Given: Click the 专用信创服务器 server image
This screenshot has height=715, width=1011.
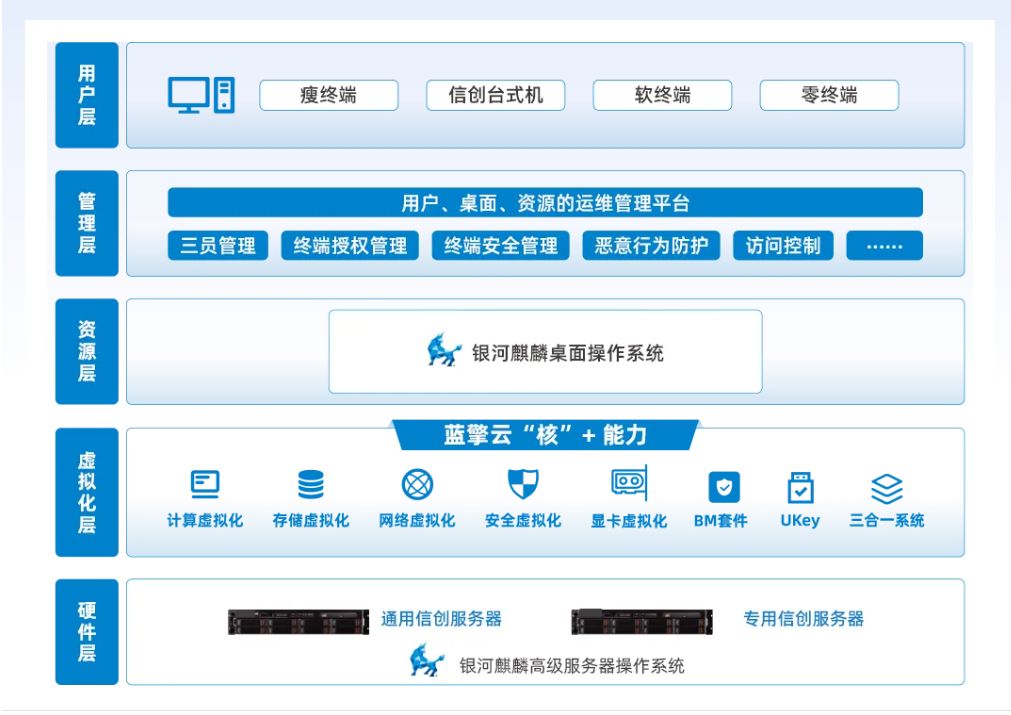Looking at the screenshot, I should [642, 622].
